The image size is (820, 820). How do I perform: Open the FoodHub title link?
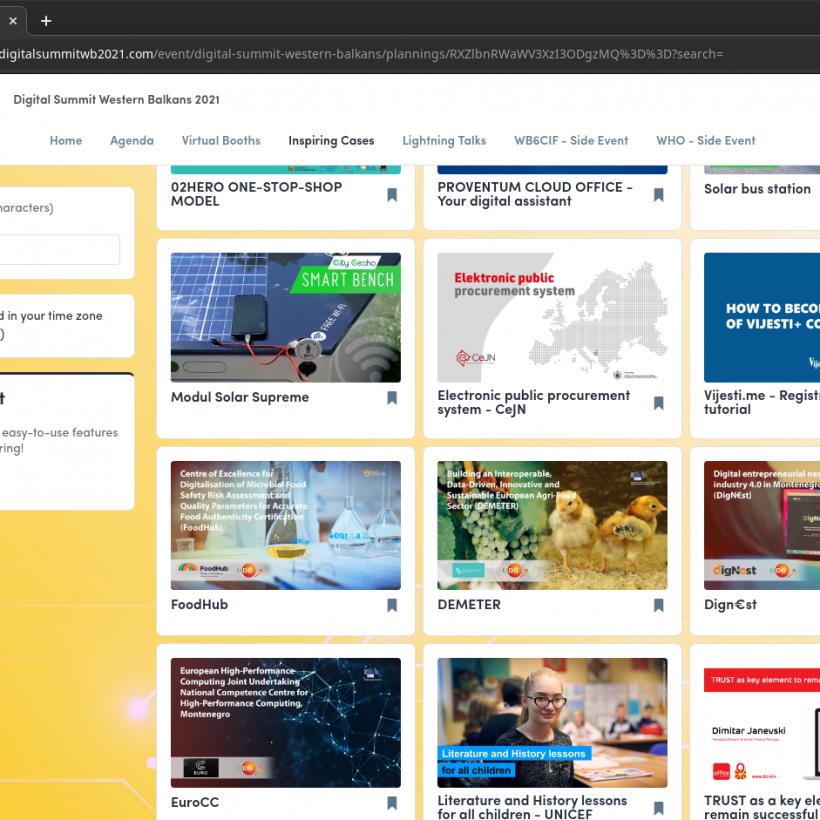(x=199, y=605)
